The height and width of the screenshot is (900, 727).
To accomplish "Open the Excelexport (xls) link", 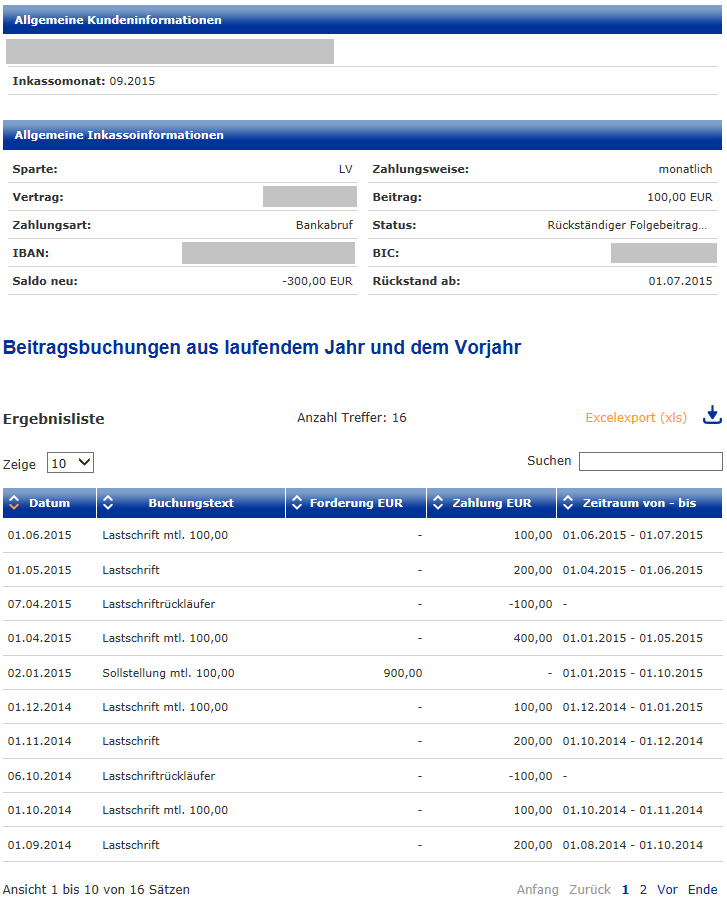I will pyautogui.click(x=636, y=417).
